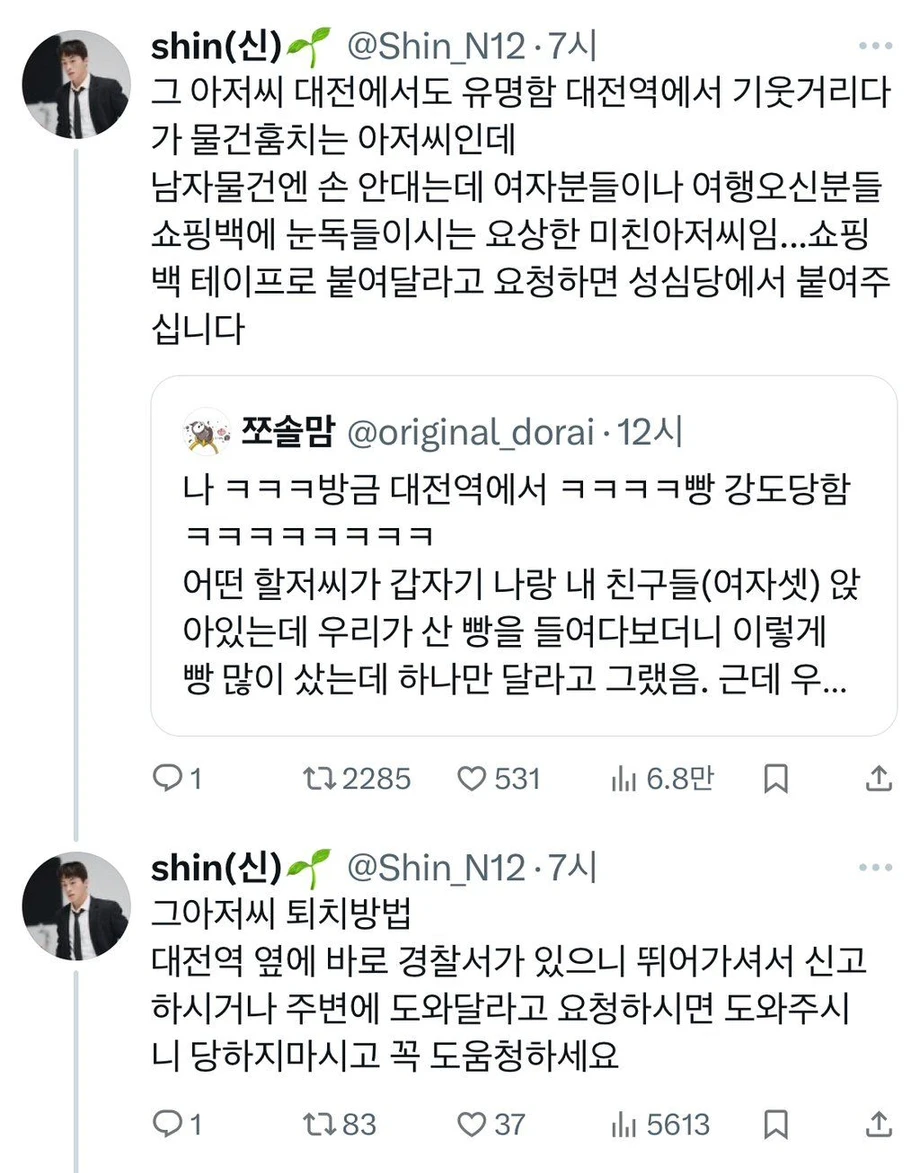This screenshot has height=1173, width=920.
Task: Open quoted tweet by @original_dorai
Action: [x=524, y=556]
